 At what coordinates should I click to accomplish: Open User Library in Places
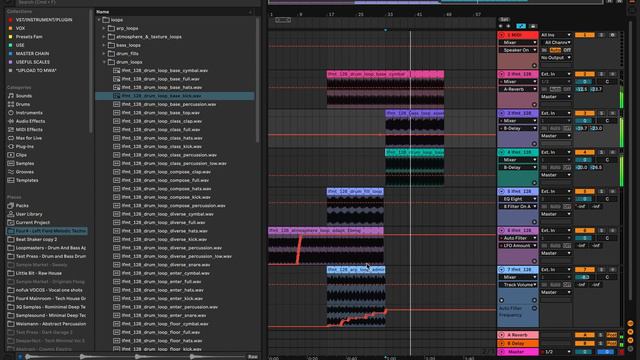pos(29,214)
